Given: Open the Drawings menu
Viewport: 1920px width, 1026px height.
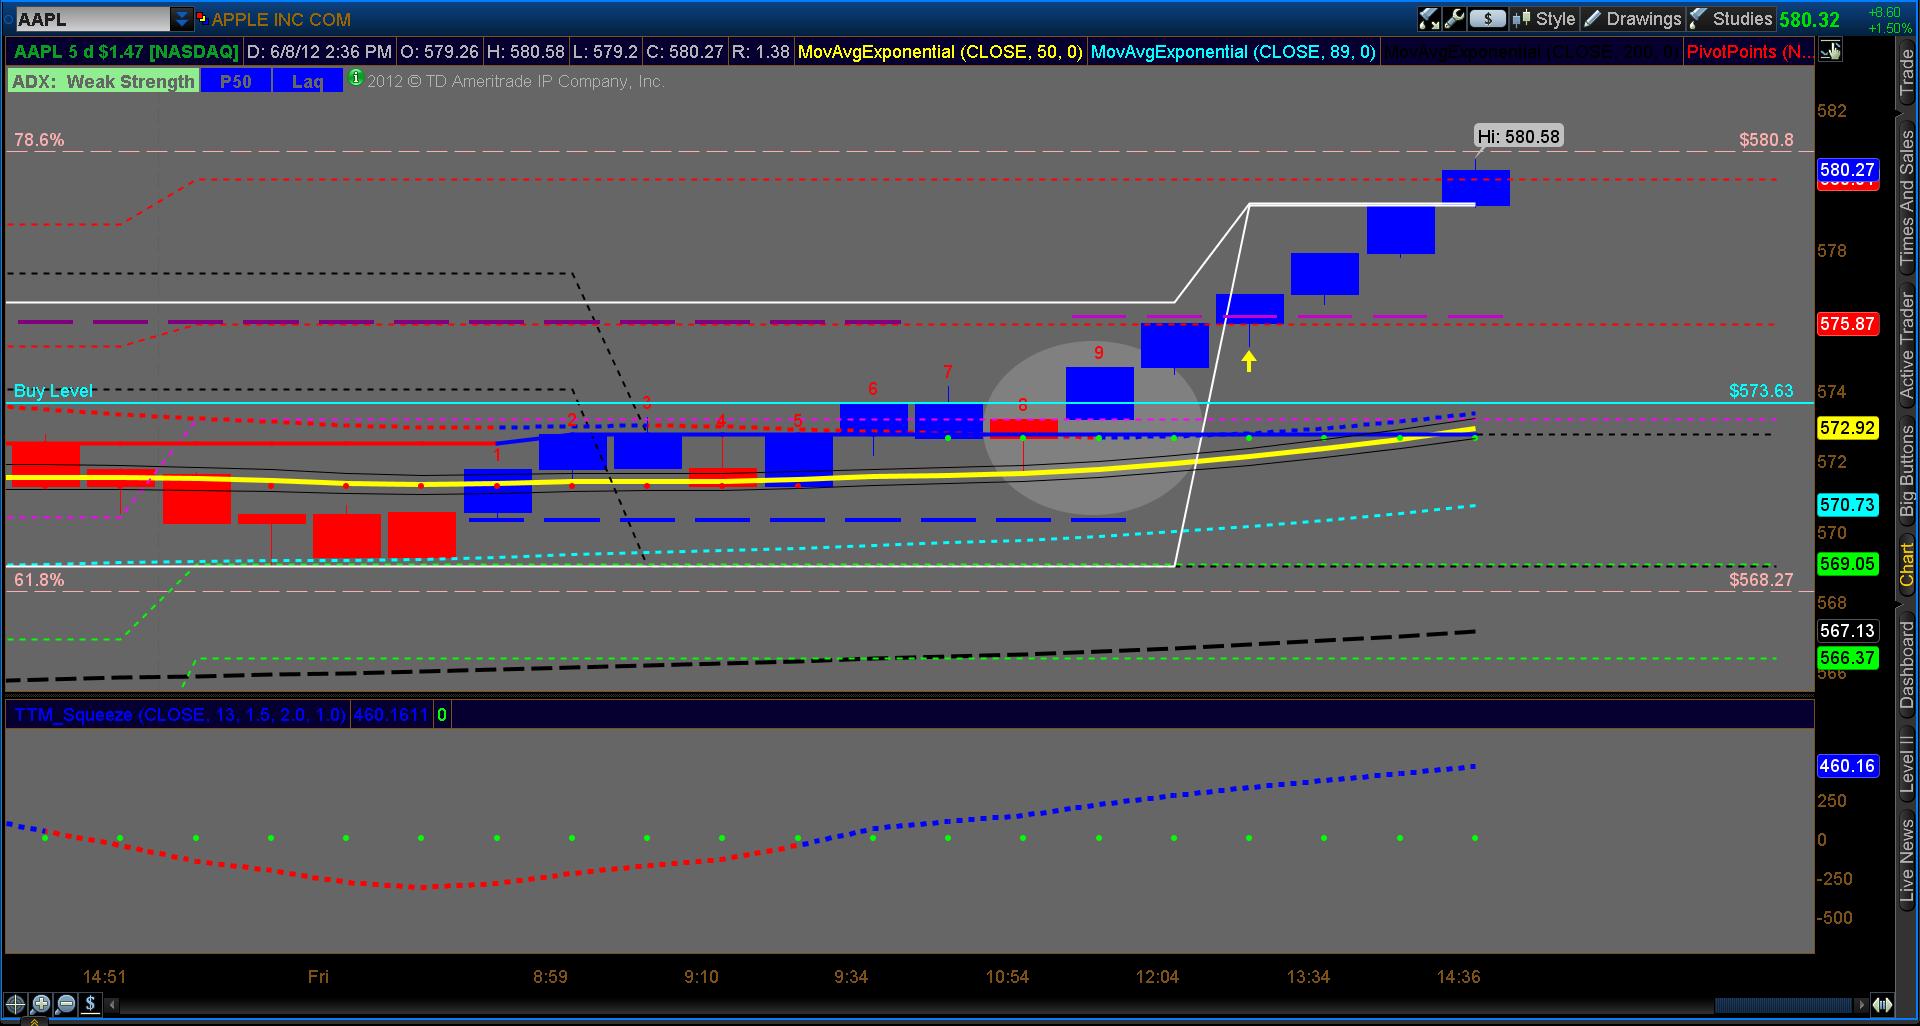Looking at the screenshot, I should (1633, 19).
